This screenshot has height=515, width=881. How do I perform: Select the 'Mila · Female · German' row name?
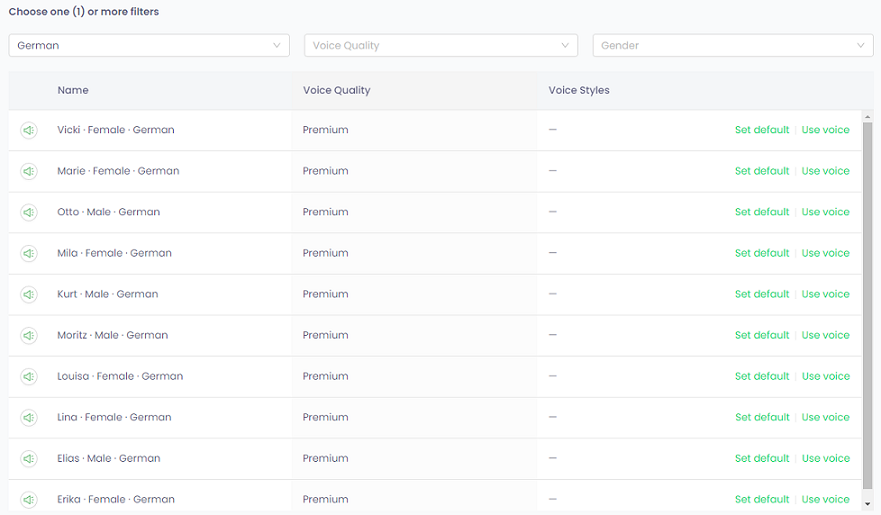tap(114, 253)
